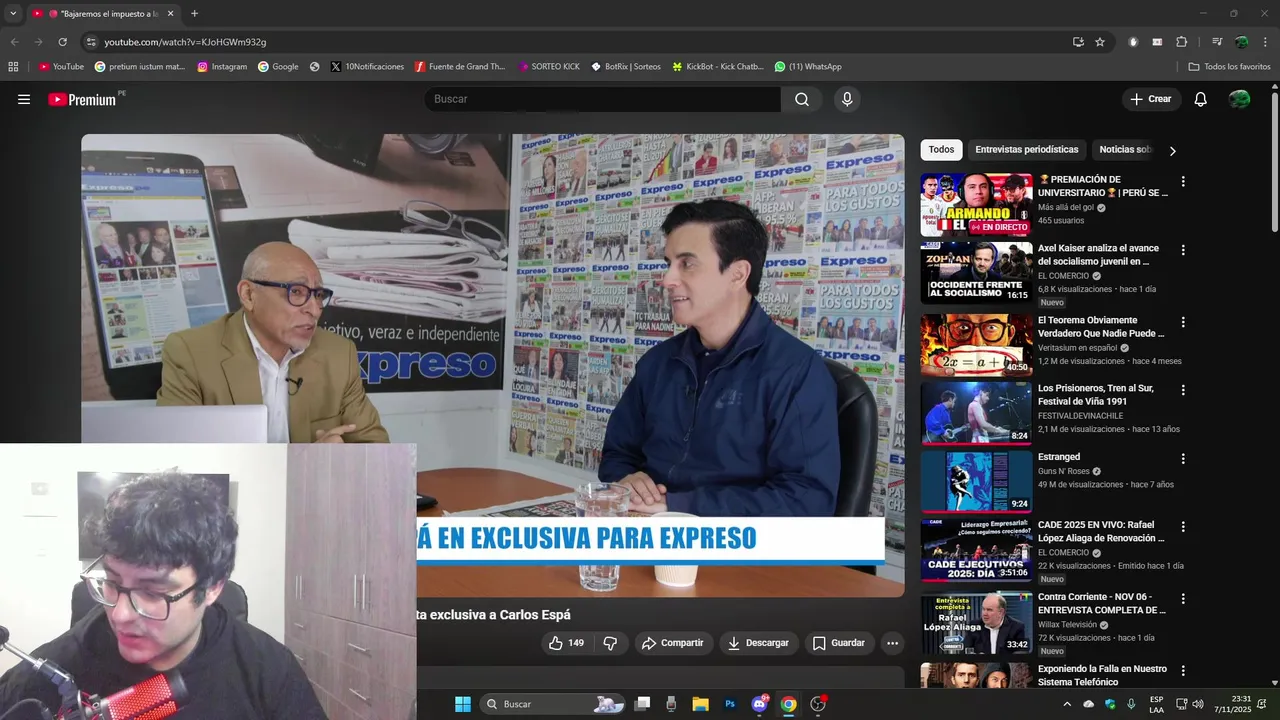Open File Explorer from taskbar
The width and height of the screenshot is (1280, 720).
700,704
